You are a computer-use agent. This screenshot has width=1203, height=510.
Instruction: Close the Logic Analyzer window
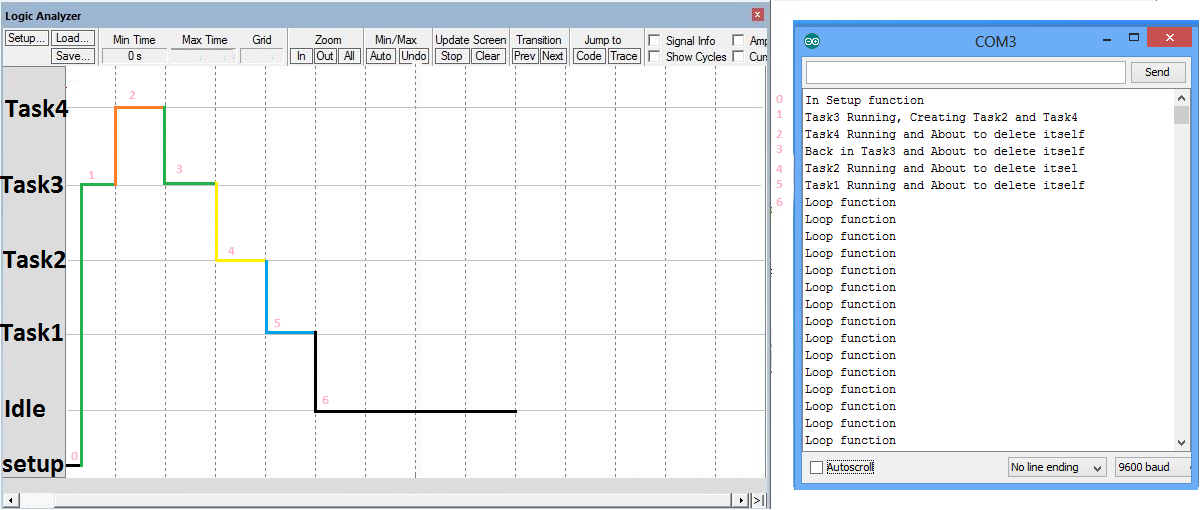click(x=757, y=15)
